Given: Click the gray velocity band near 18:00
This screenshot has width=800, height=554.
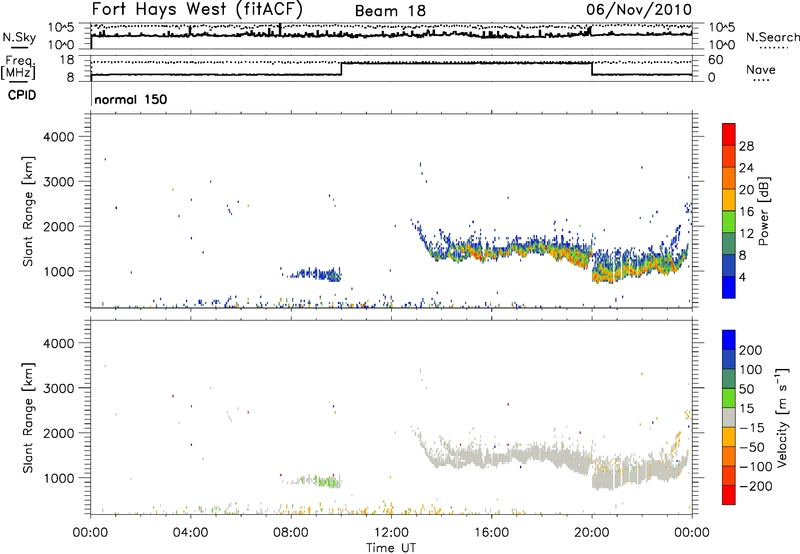Looking at the screenshot, I should point(542,454).
